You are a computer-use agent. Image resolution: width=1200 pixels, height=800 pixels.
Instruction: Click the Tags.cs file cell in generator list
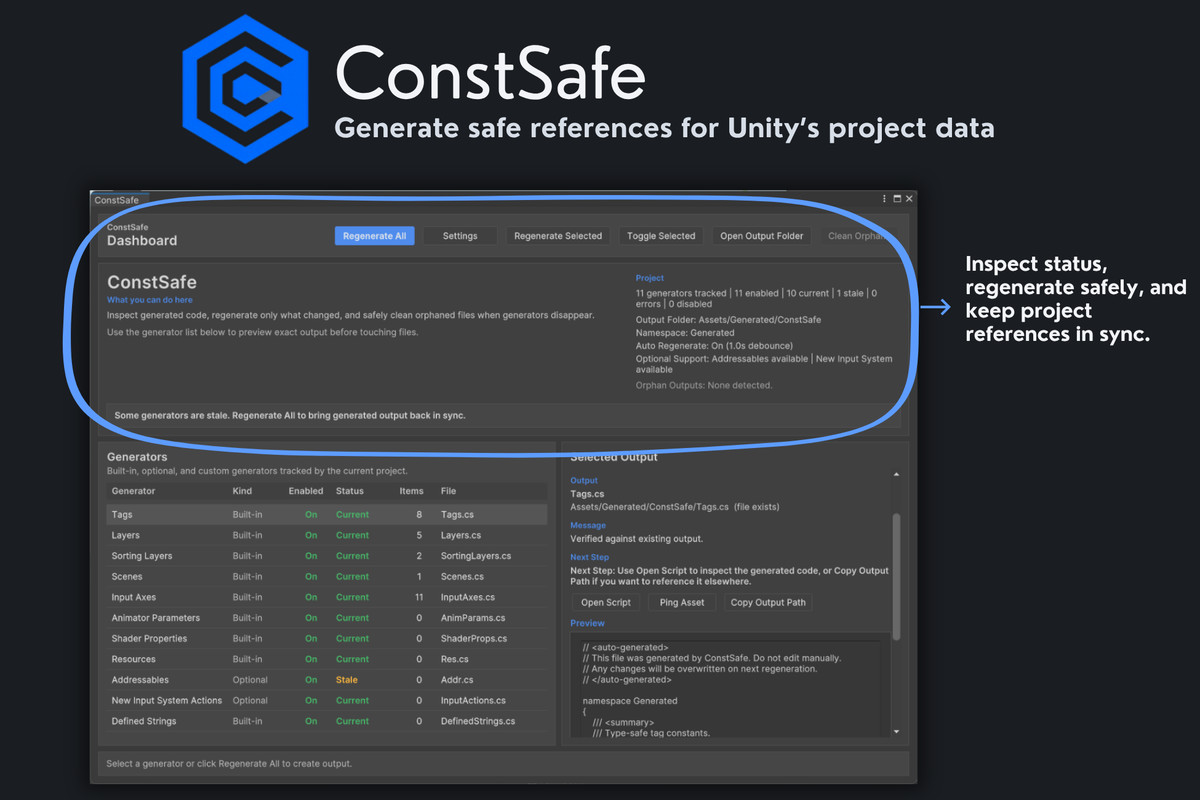pos(458,515)
